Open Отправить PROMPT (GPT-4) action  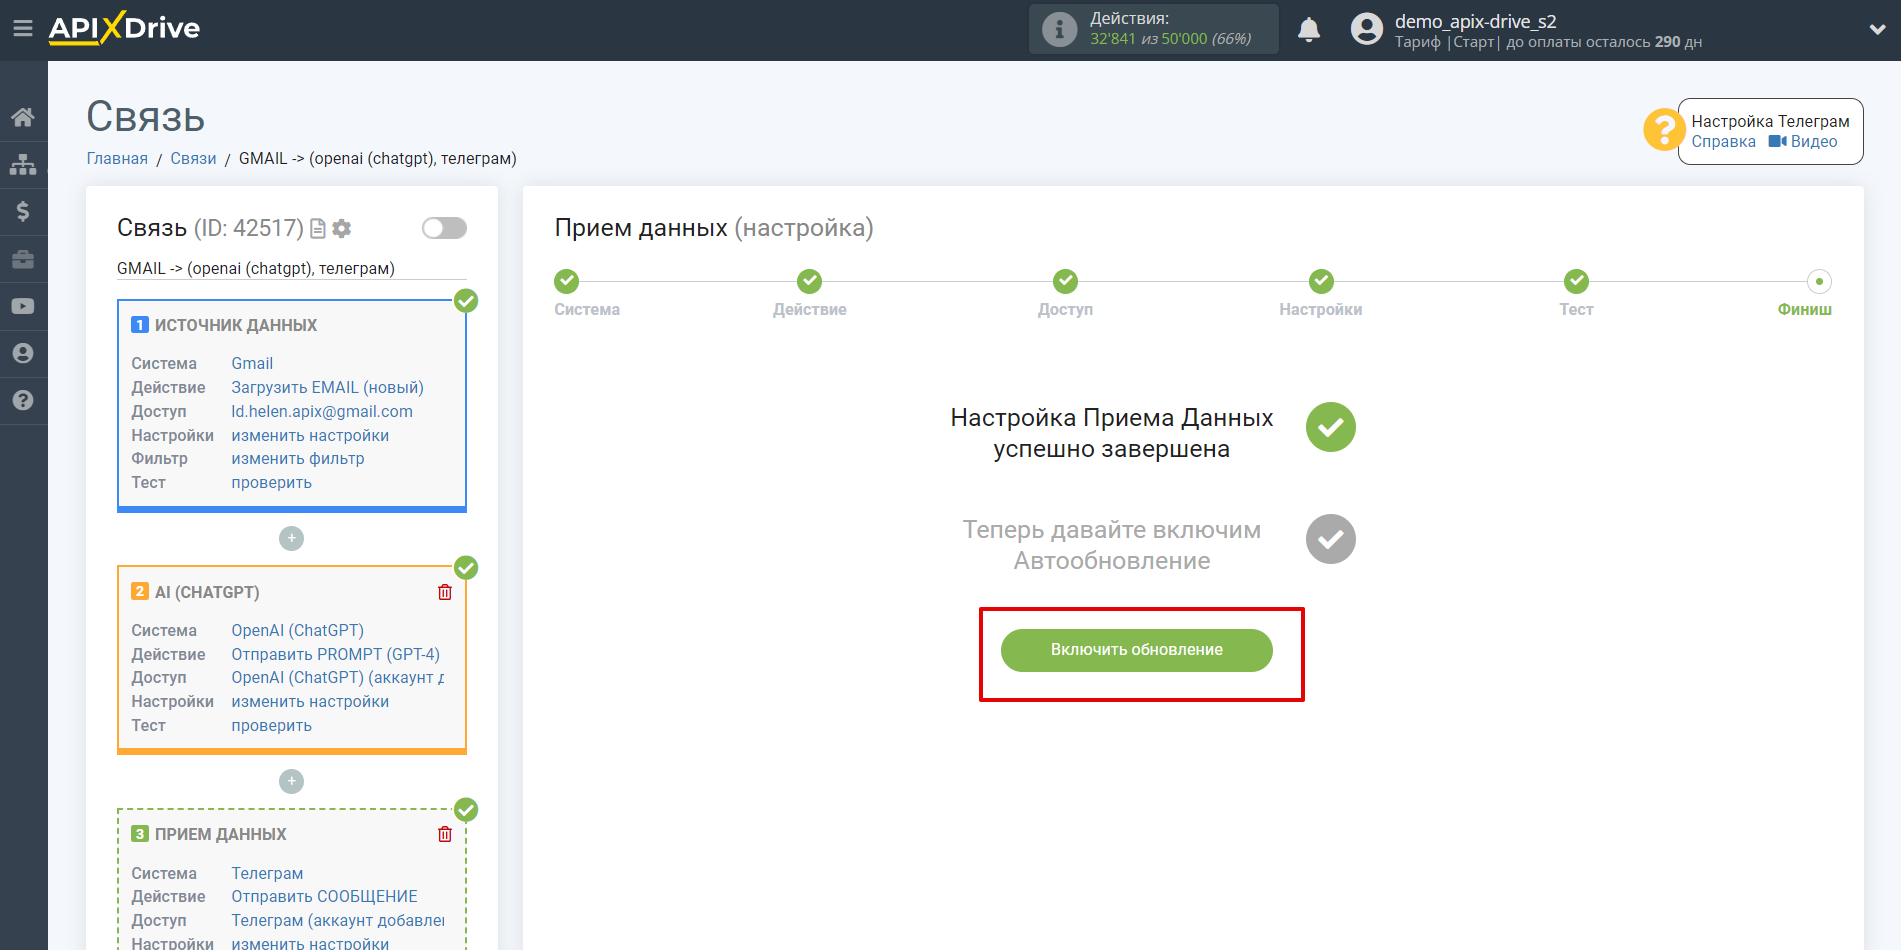click(335, 654)
